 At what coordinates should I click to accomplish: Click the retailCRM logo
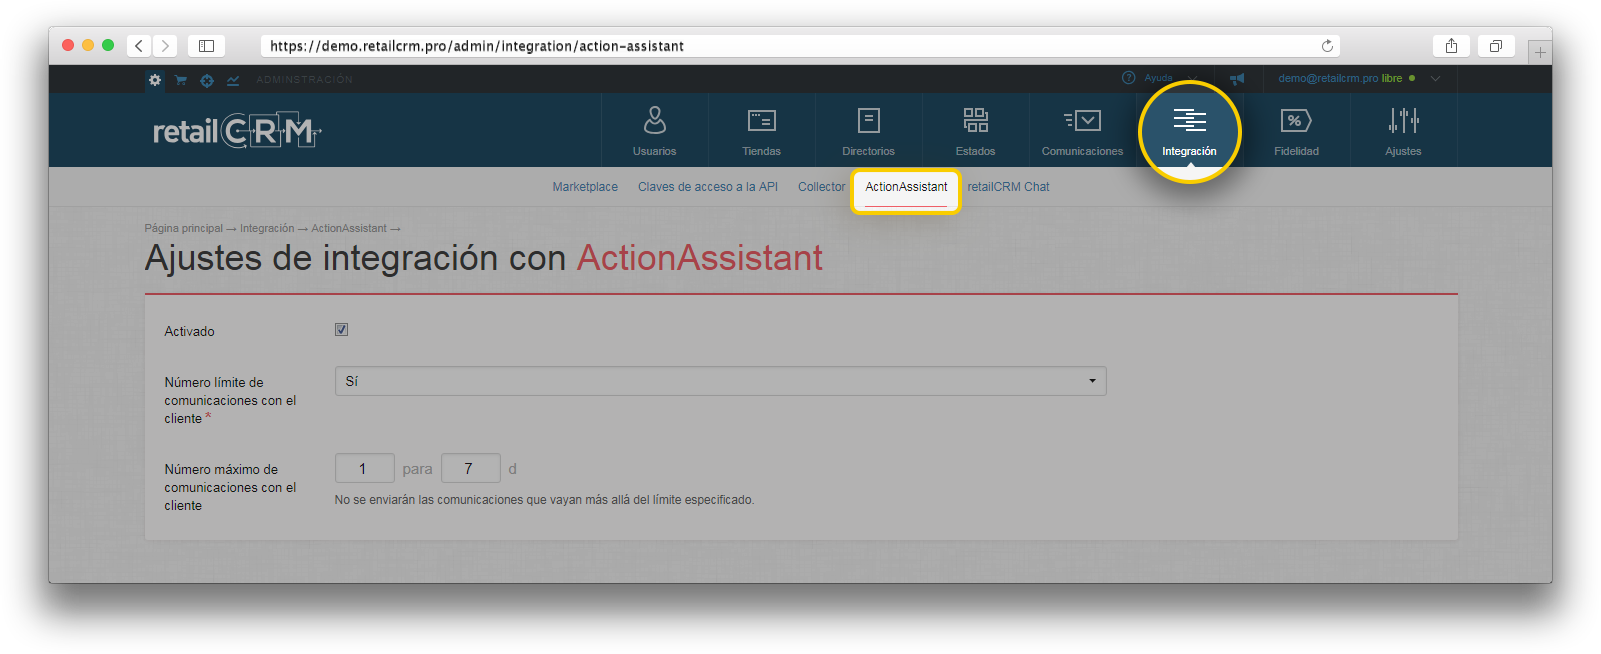pos(237,131)
